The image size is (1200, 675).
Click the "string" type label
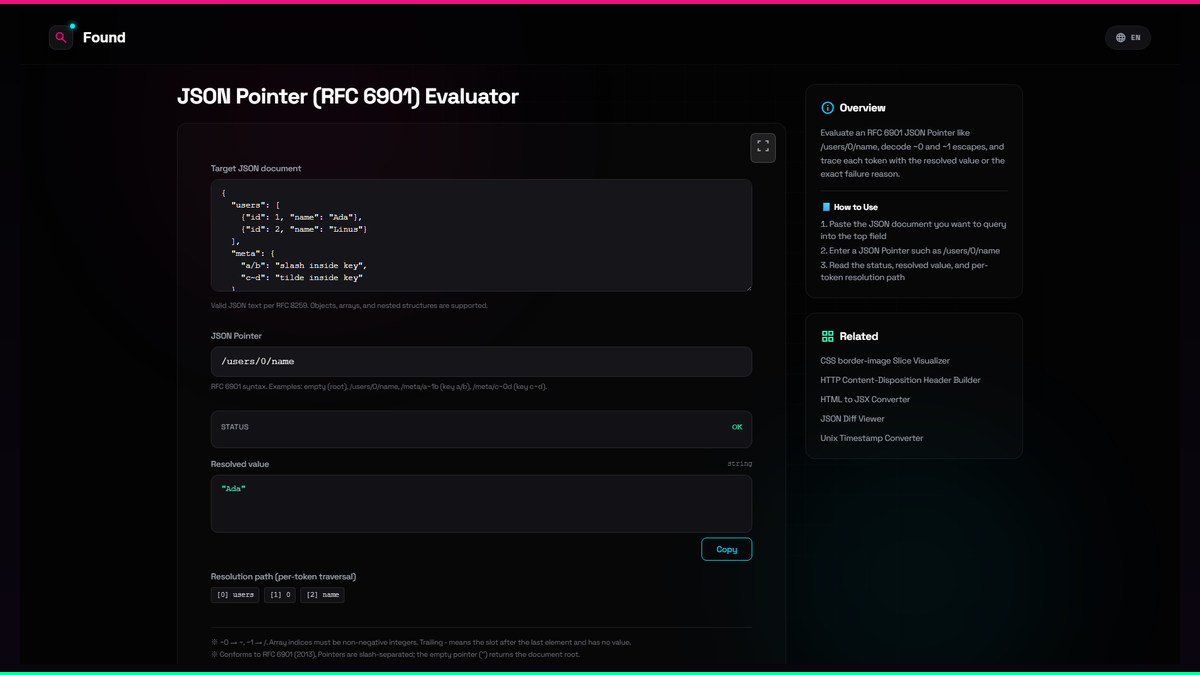(740, 464)
